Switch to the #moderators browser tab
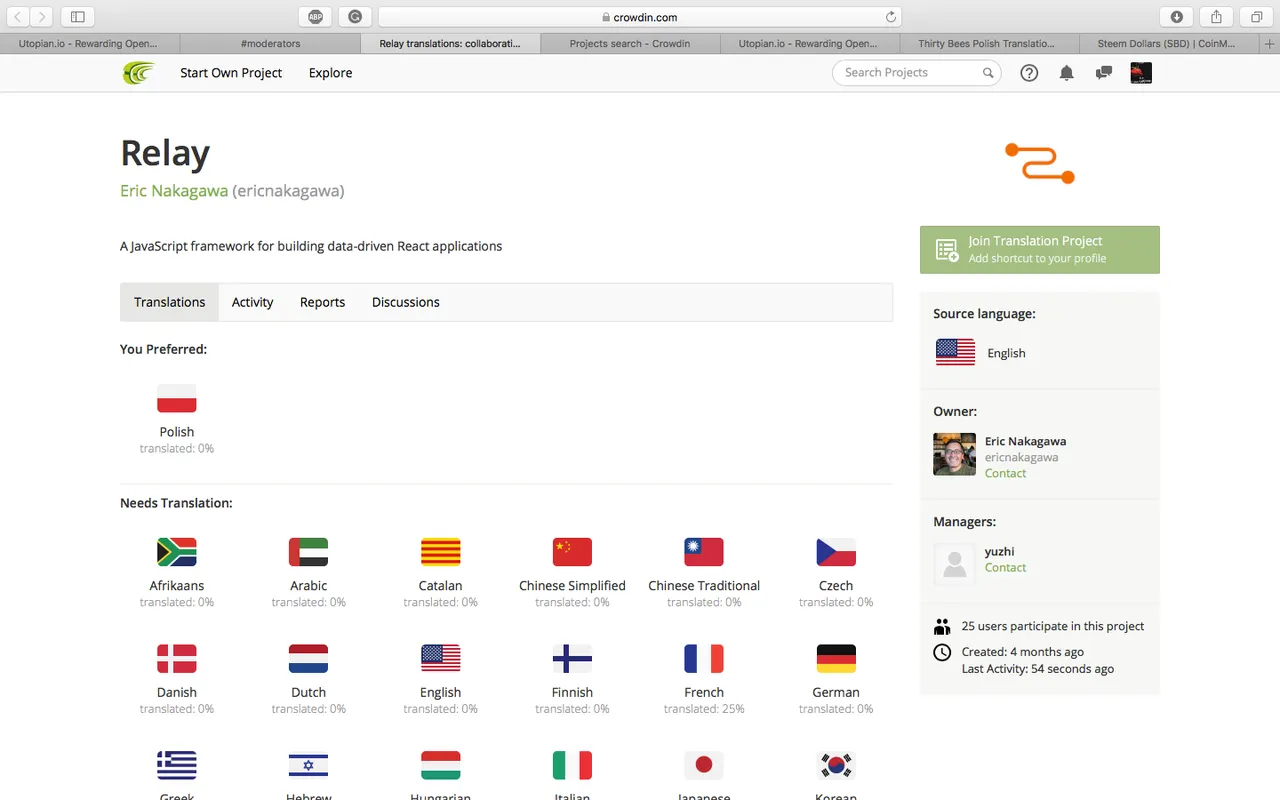This screenshot has height=800, width=1280. pos(270,44)
